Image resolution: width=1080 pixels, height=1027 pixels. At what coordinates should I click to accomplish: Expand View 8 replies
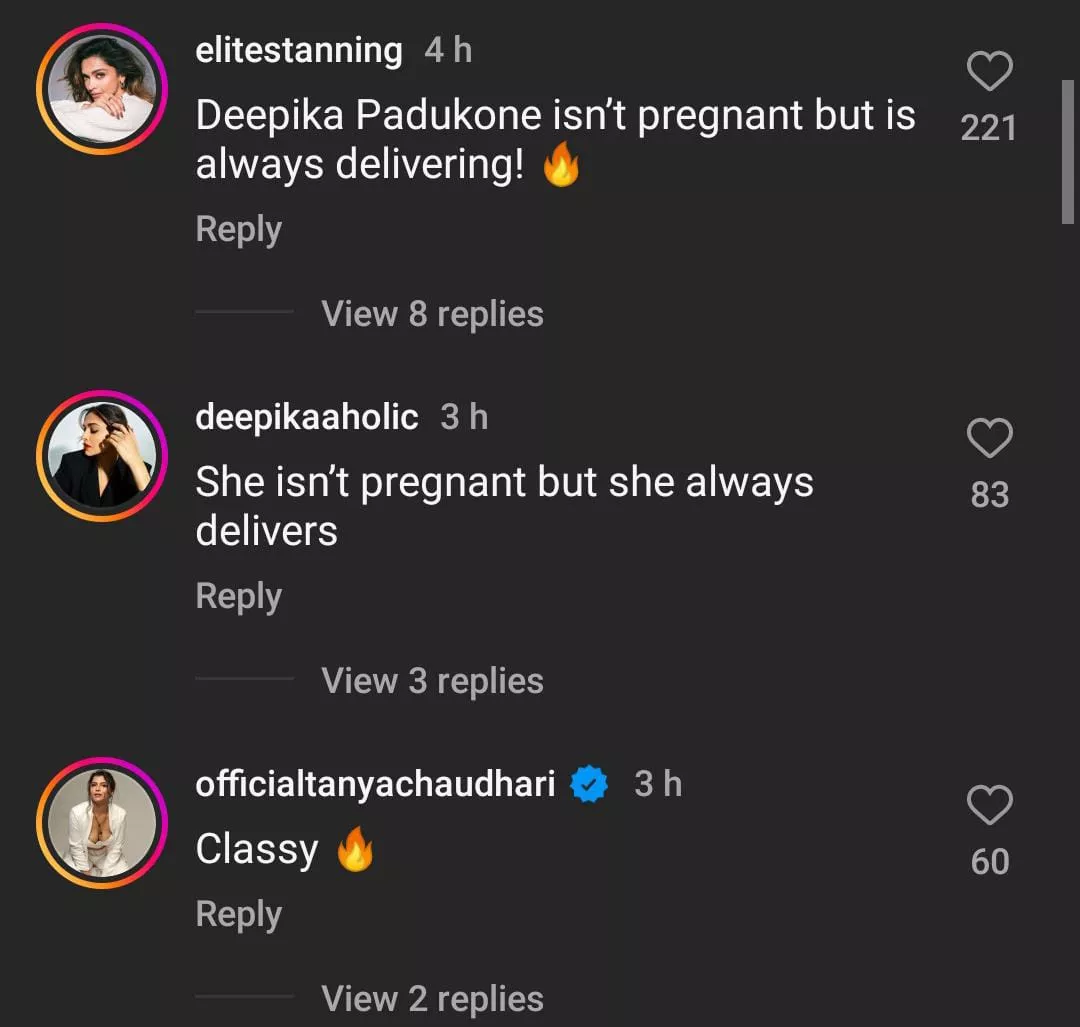click(432, 314)
